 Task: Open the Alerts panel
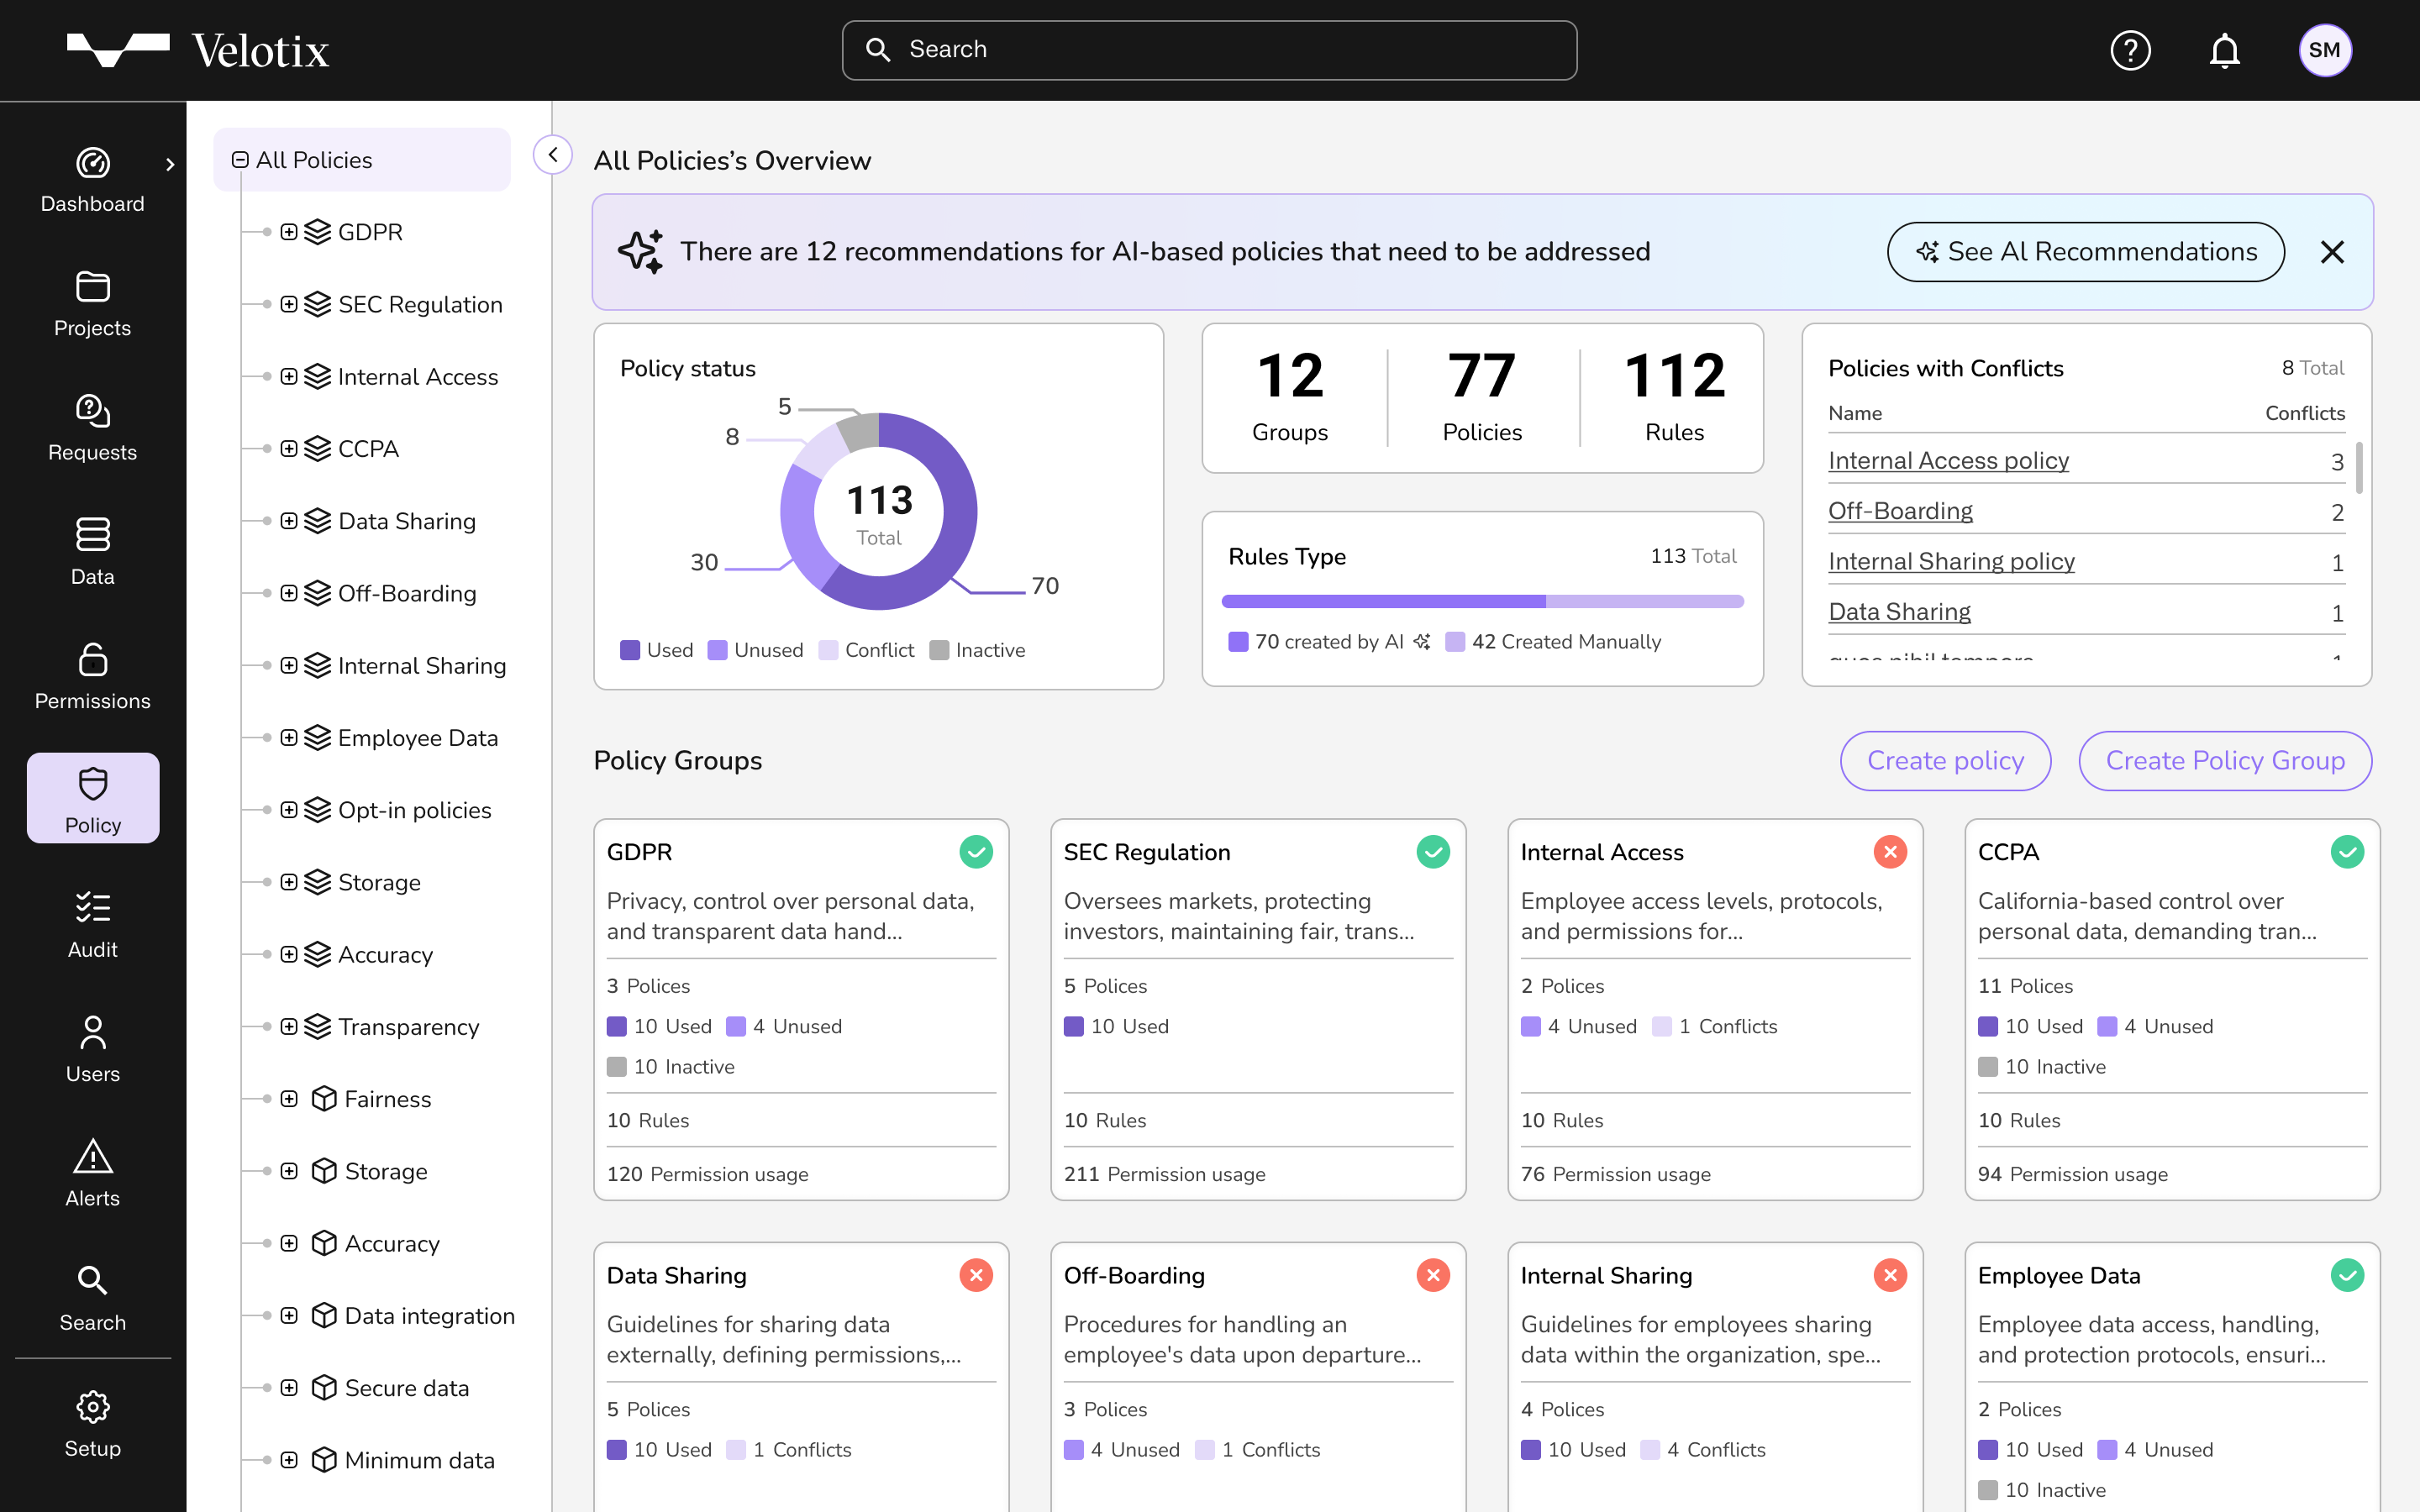pos(92,1174)
